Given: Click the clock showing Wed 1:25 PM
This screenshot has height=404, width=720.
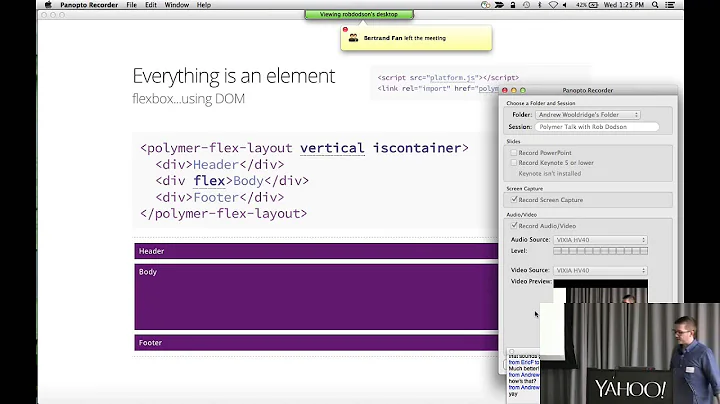Looking at the screenshot, I should click(624, 5).
